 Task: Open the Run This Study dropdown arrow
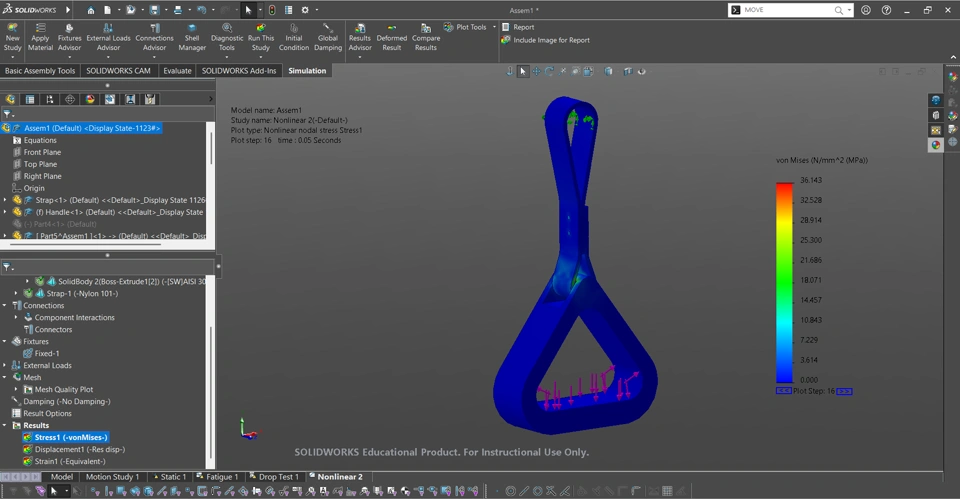coord(261,57)
